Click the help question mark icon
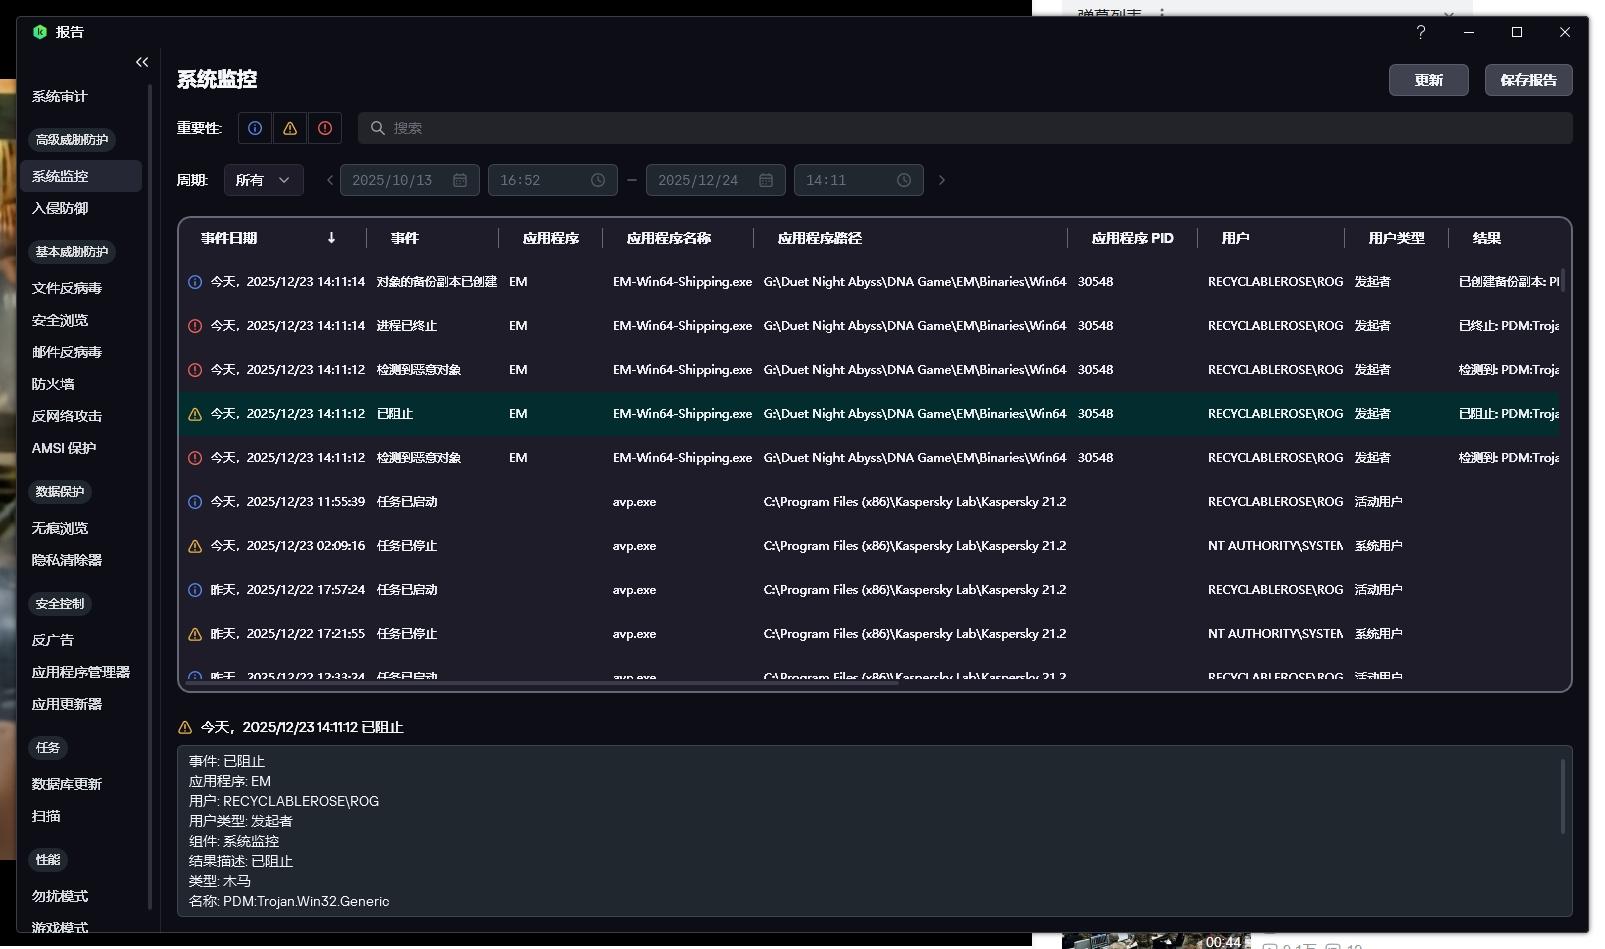Image resolution: width=1605 pixels, height=949 pixels. coord(1420,32)
